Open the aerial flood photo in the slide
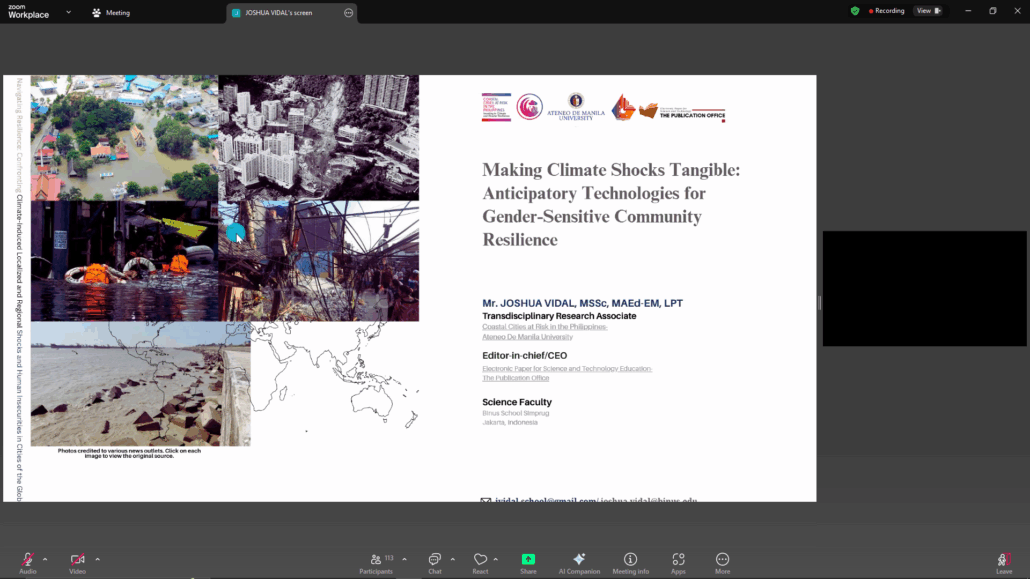Image resolution: width=1030 pixels, height=579 pixels. (x=124, y=137)
